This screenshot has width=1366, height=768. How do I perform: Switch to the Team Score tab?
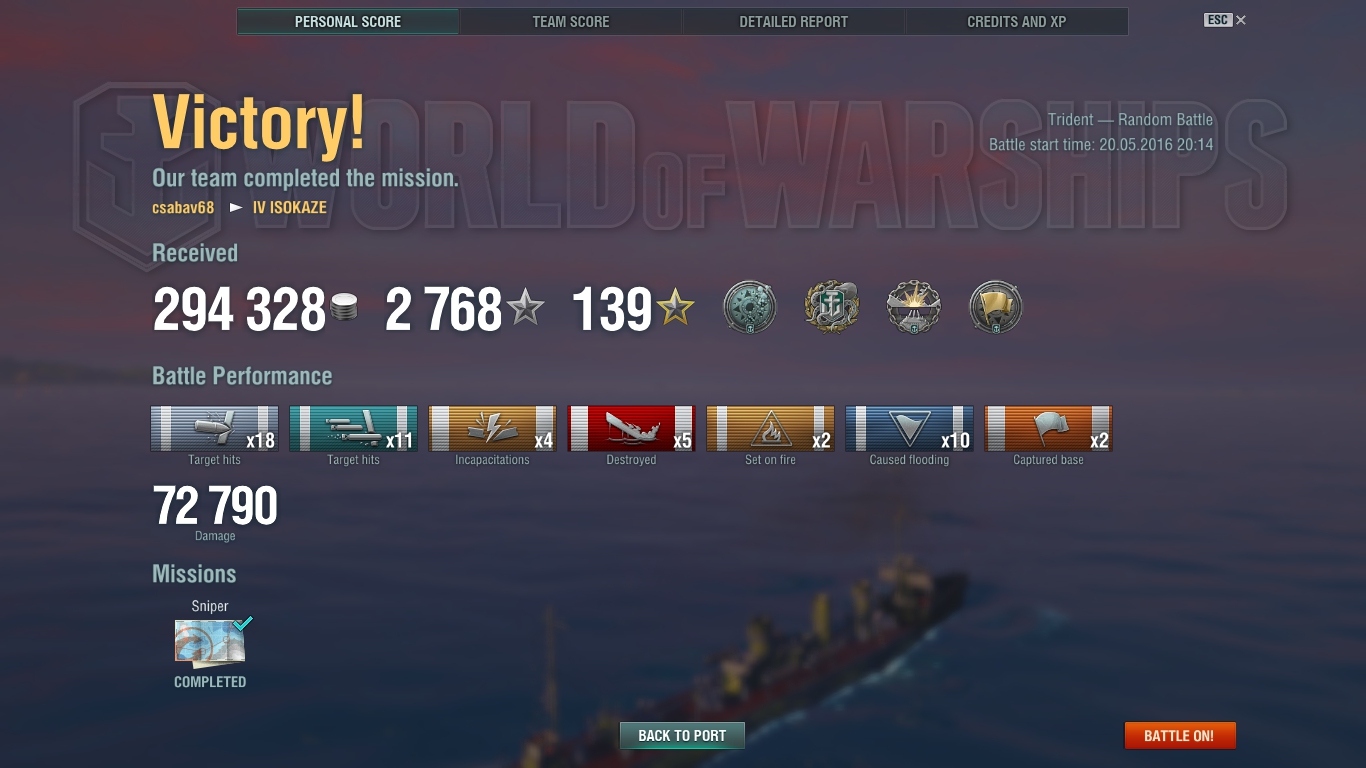point(570,21)
